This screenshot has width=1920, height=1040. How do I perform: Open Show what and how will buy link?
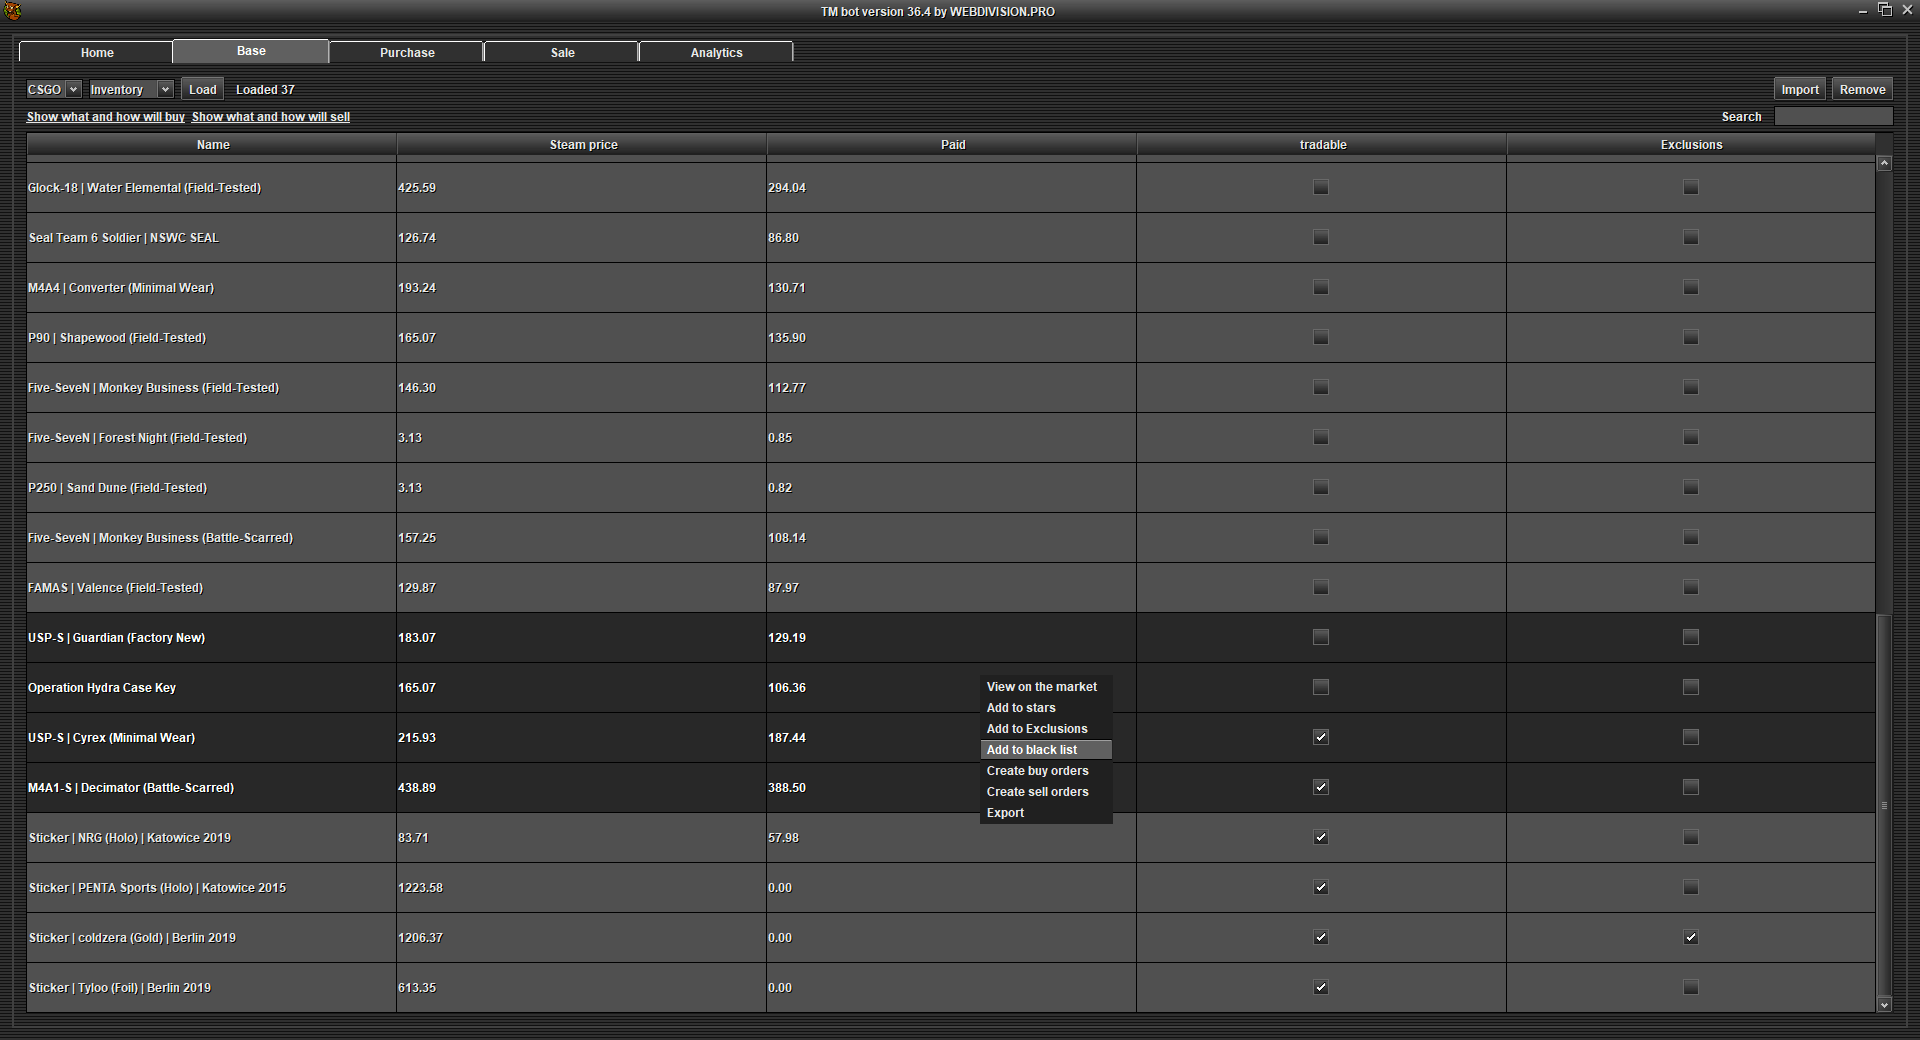[105, 117]
